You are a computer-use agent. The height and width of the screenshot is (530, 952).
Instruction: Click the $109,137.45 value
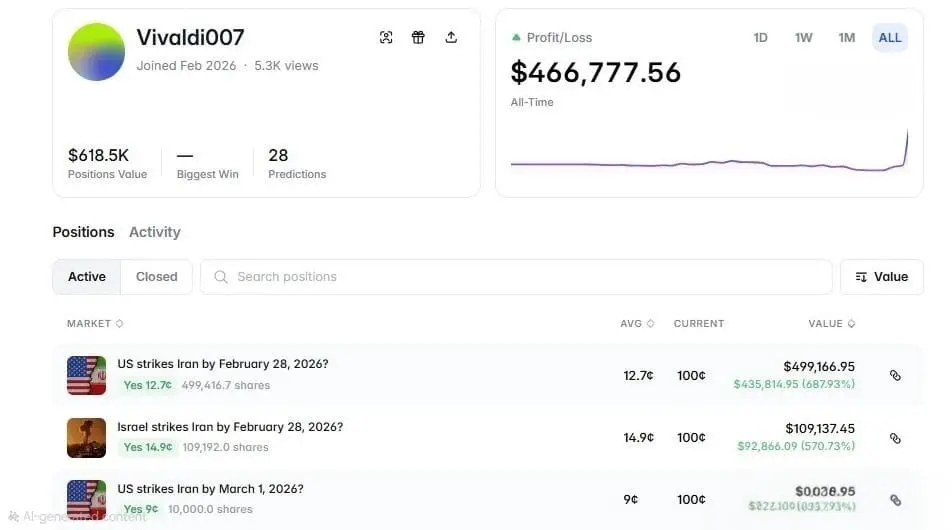point(820,428)
